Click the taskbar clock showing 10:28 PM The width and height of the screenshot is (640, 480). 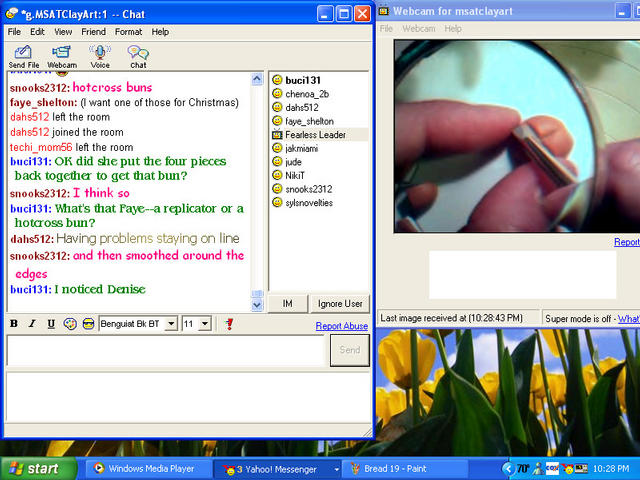click(x=611, y=469)
